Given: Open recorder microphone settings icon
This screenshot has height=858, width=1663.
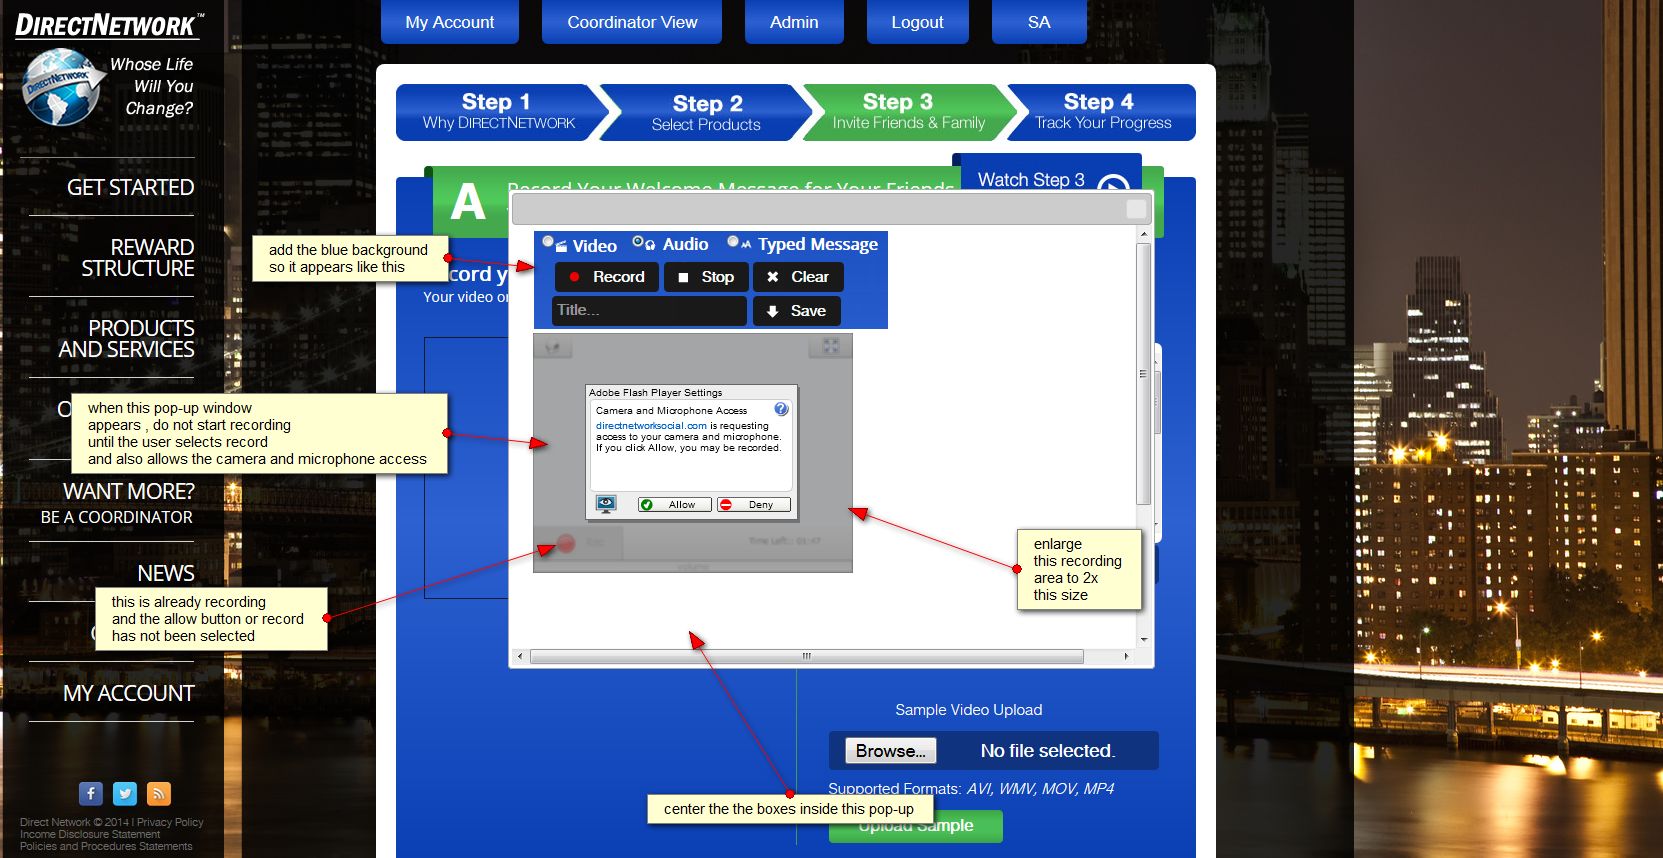Looking at the screenshot, I should point(552,347).
